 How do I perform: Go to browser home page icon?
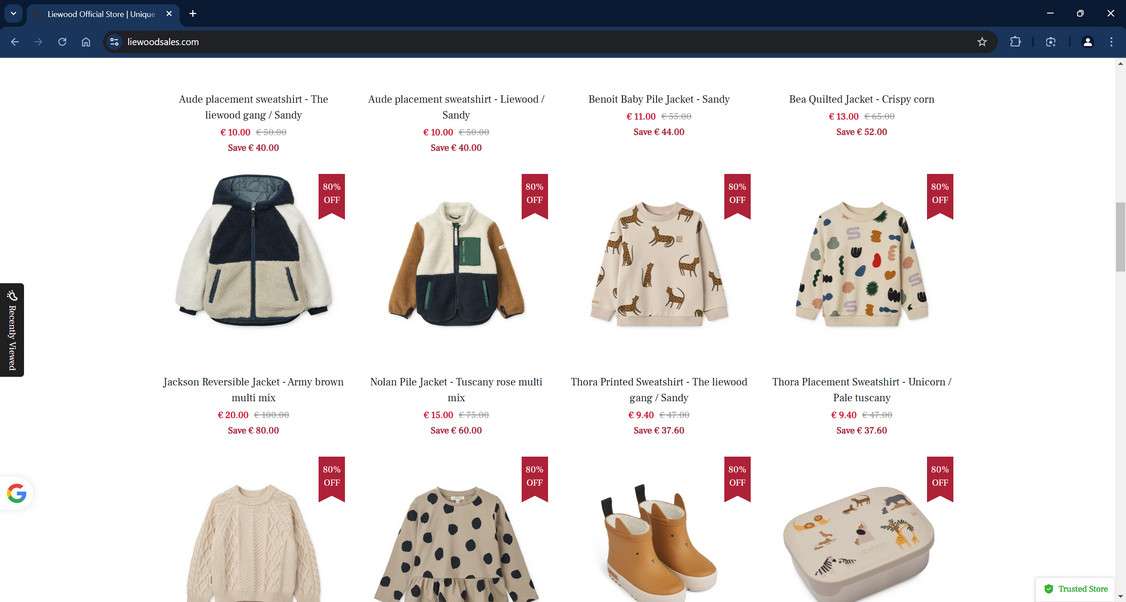click(x=86, y=42)
